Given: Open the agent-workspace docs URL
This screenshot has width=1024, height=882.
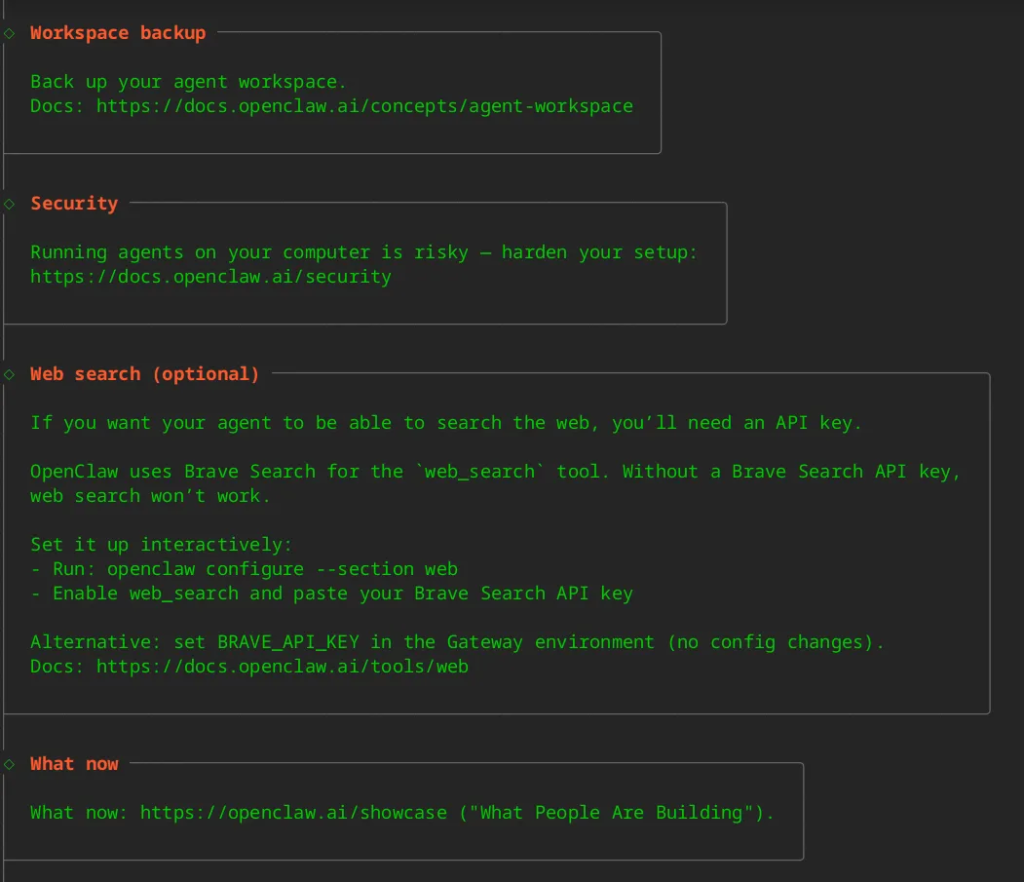Looking at the screenshot, I should point(364,106).
